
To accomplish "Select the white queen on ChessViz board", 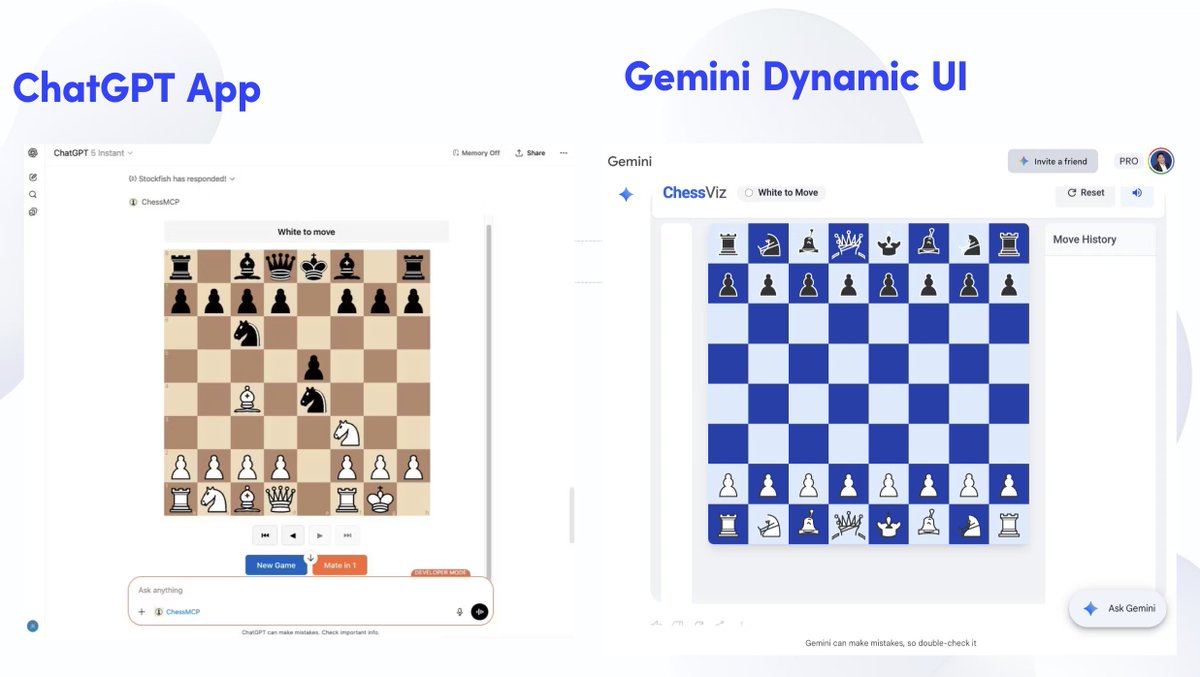I will [849, 525].
